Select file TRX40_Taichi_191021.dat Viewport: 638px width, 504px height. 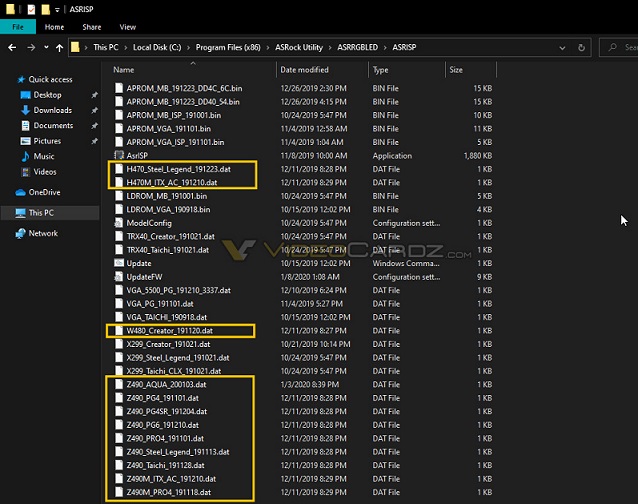pyautogui.click(x=168, y=250)
